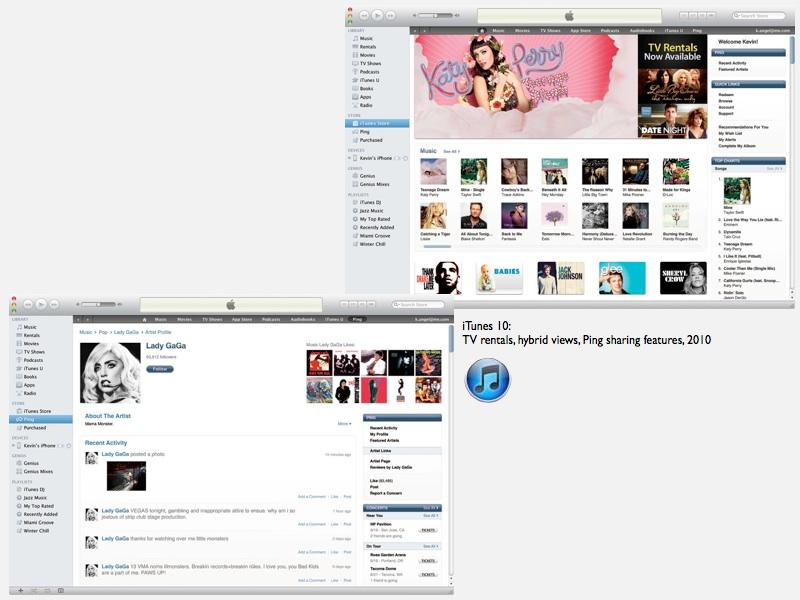Adjust the volume slider in the Store window
This screenshot has height=600, width=800.
(436, 15)
